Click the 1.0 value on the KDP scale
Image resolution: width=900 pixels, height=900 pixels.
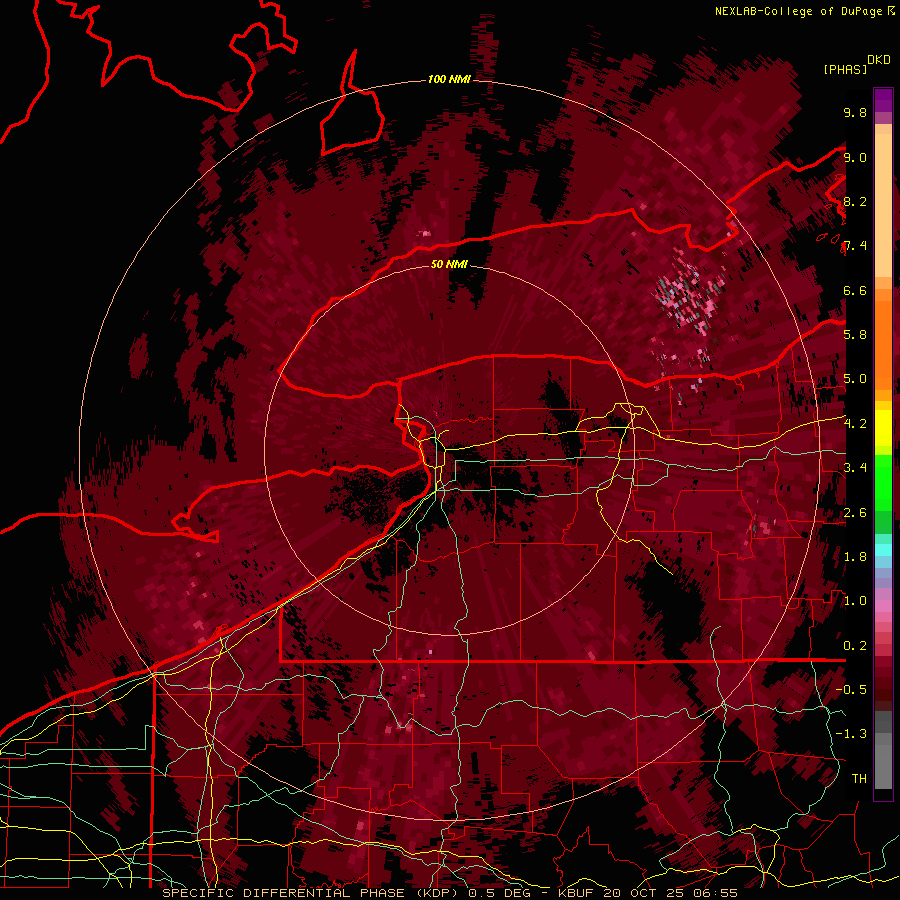855,601
